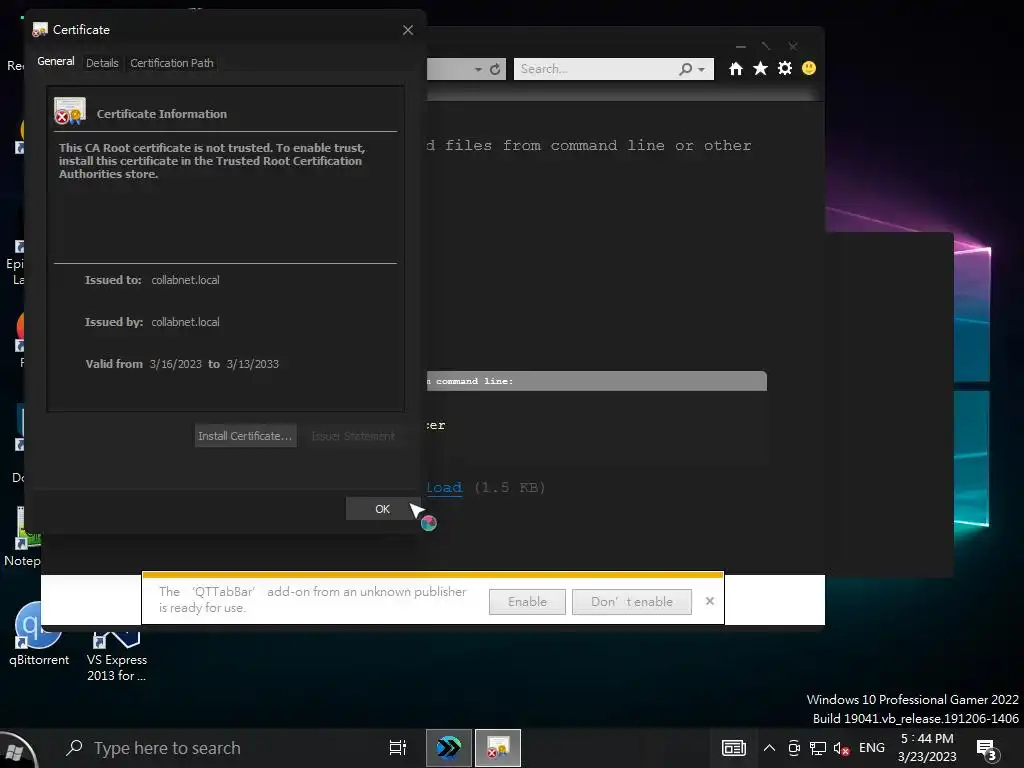
Task: Open browser Tools gear icon
Action: tap(784, 69)
